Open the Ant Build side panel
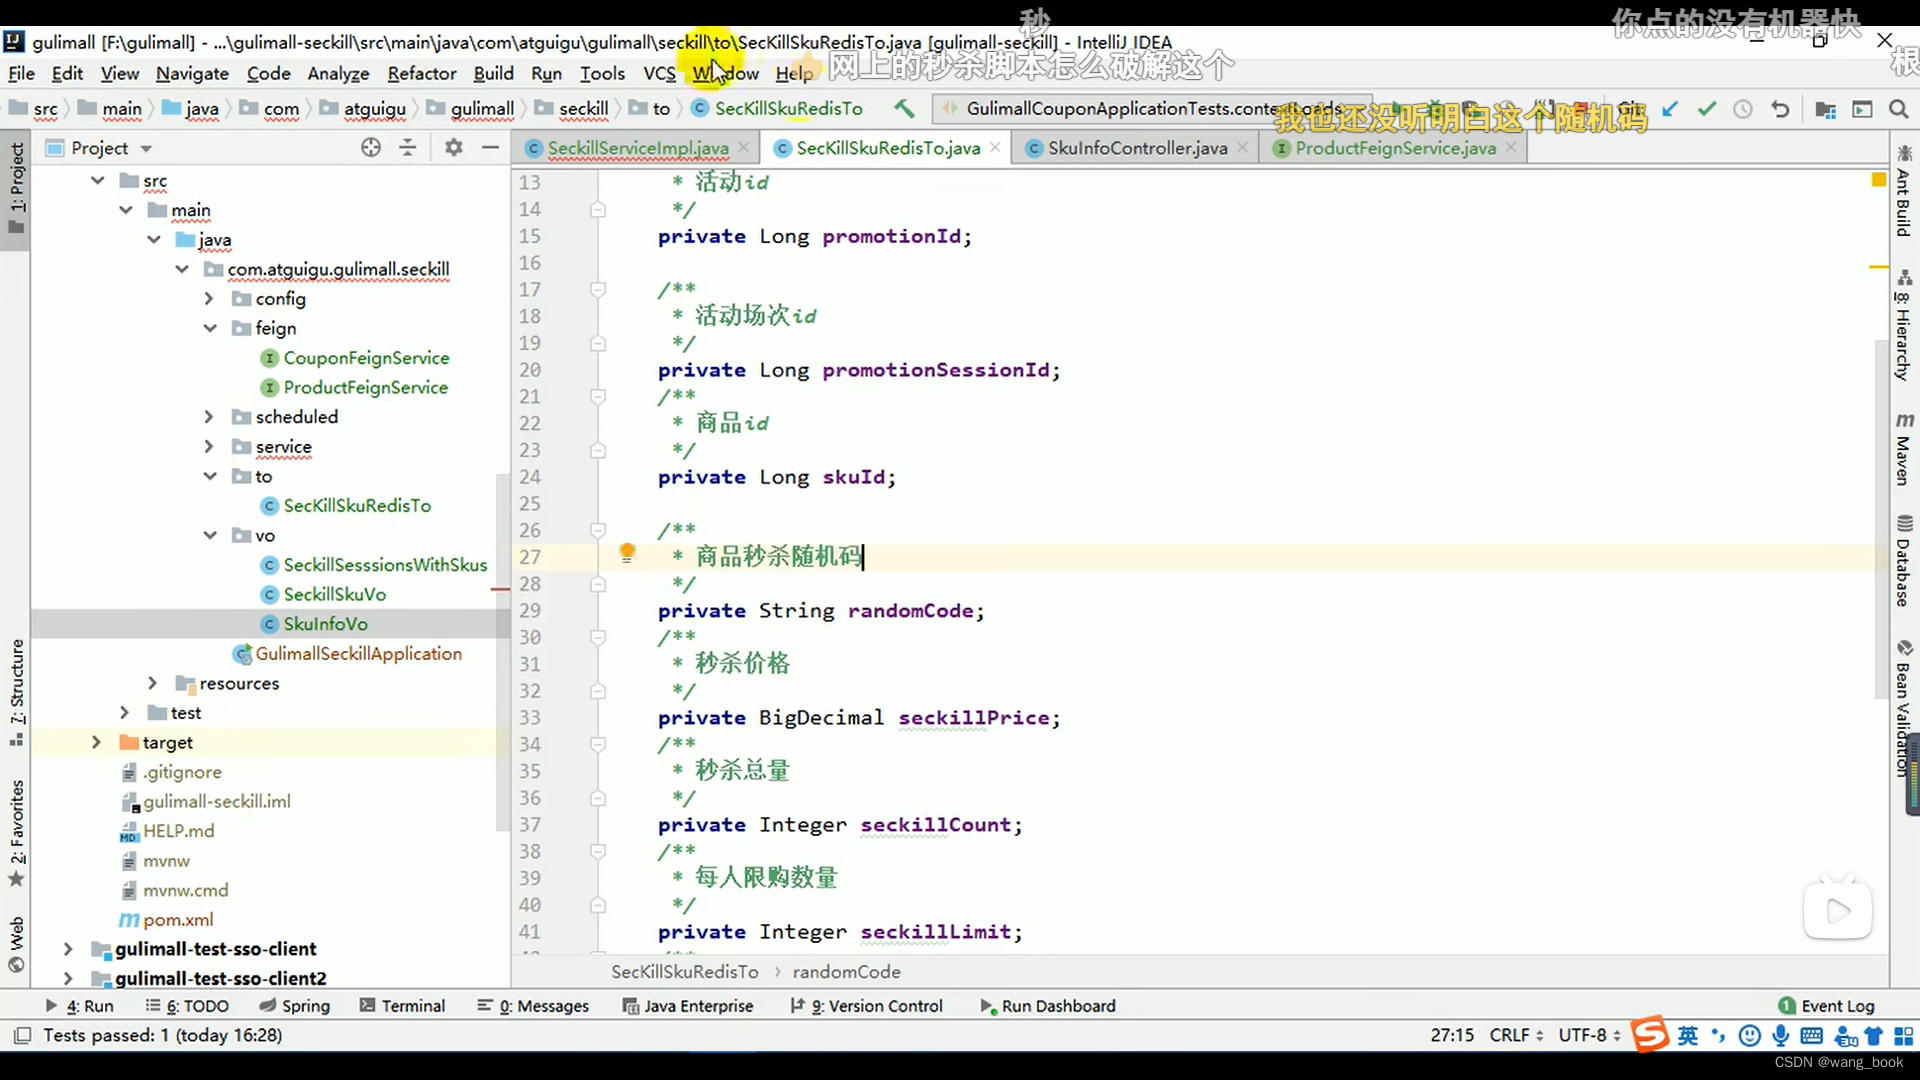Image resolution: width=1920 pixels, height=1080 pixels. 1904,192
